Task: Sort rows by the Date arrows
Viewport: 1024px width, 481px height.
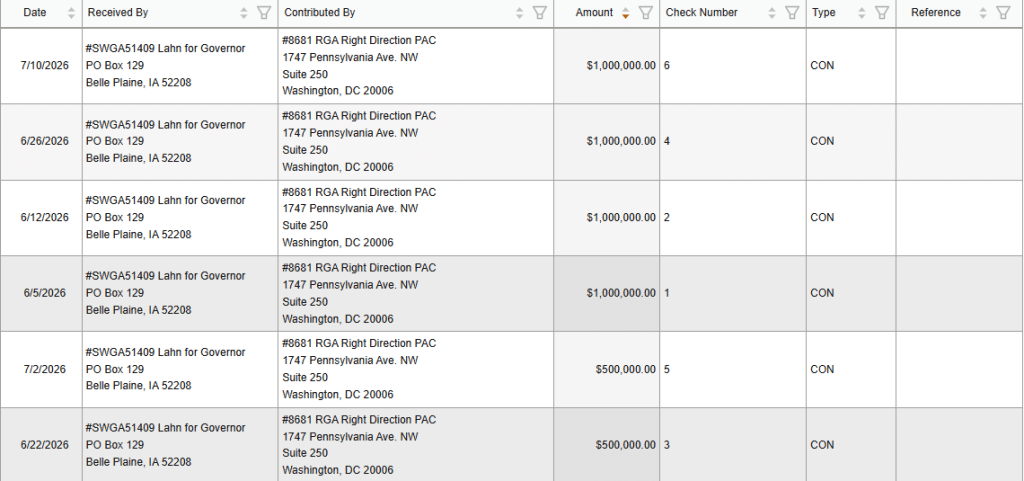Action: click(x=71, y=12)
